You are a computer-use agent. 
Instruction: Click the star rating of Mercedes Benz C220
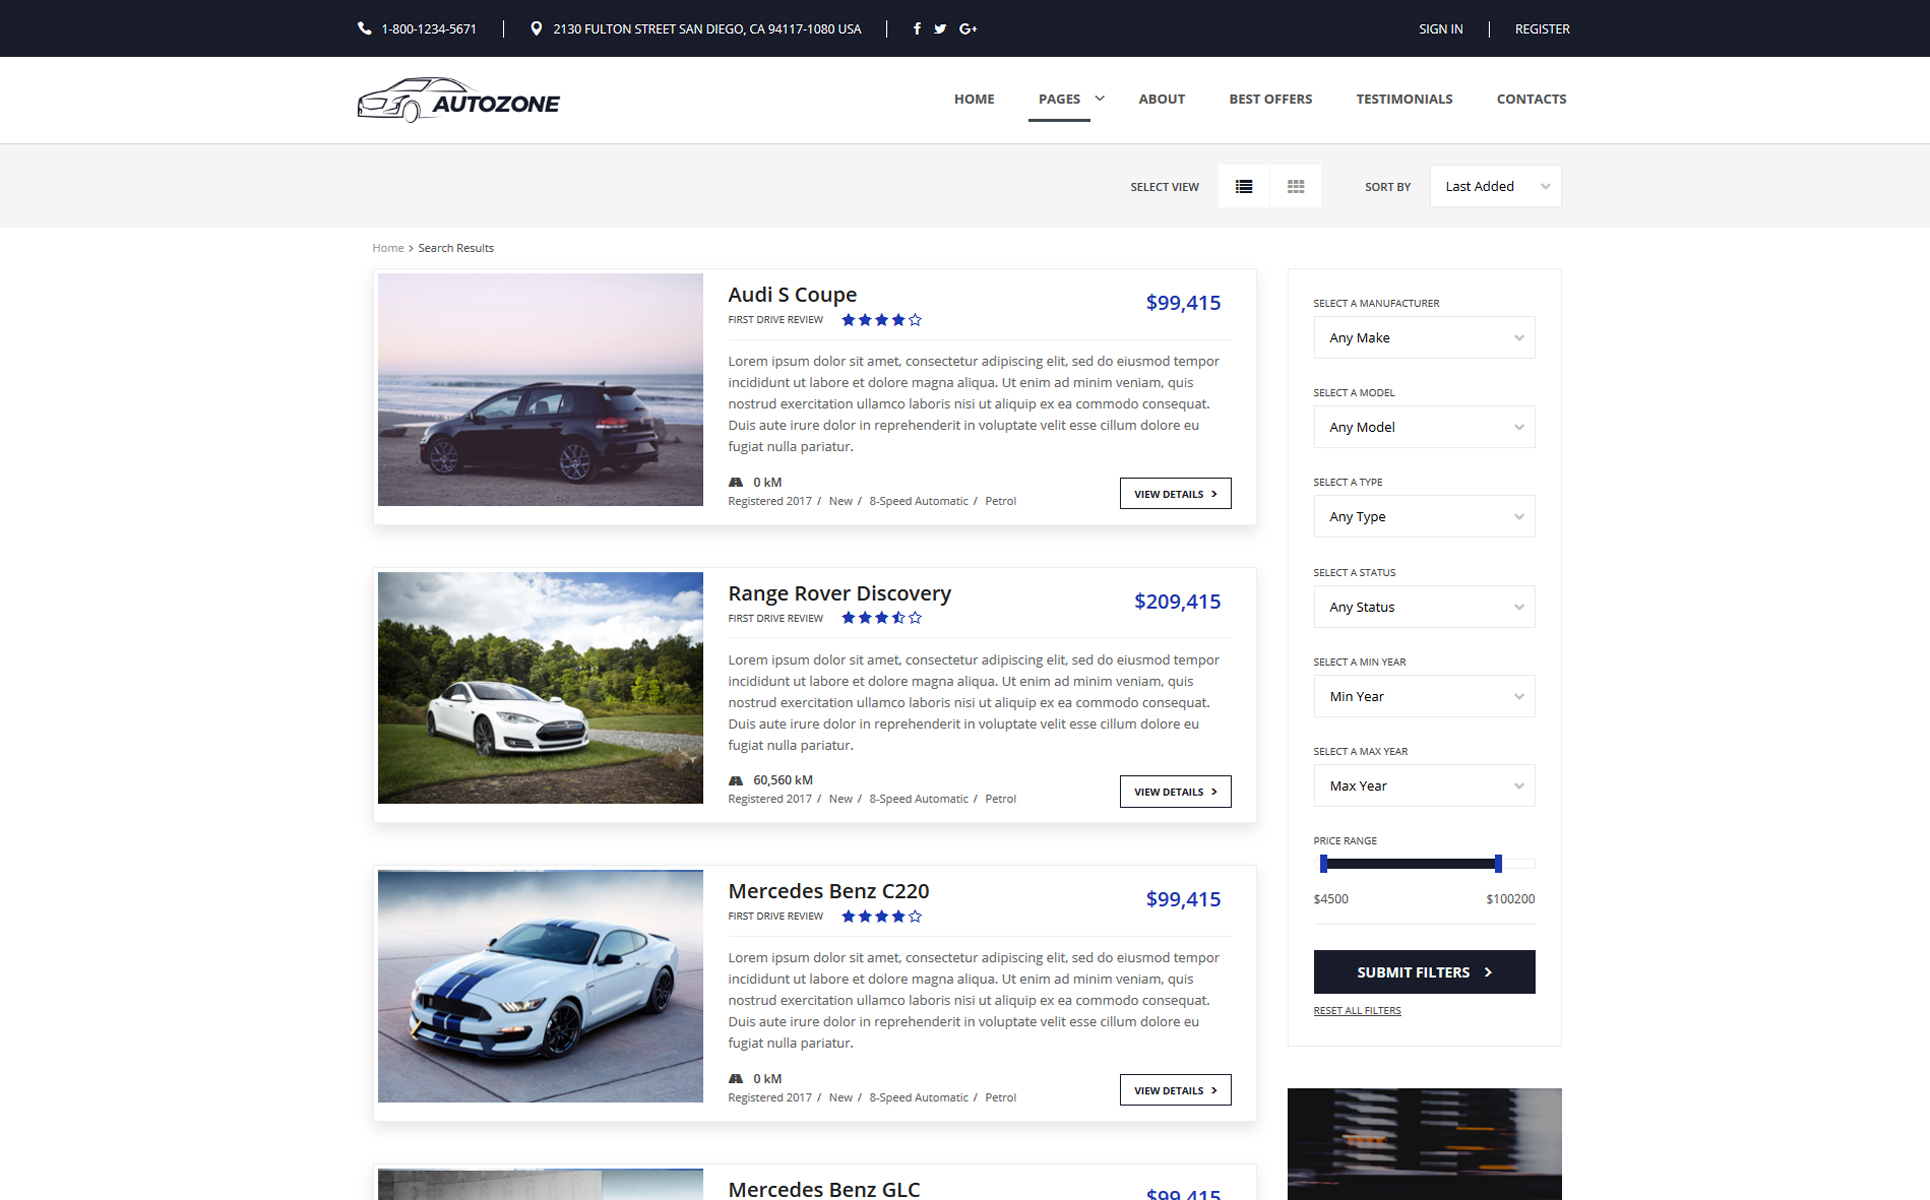[x=881, y=916]
